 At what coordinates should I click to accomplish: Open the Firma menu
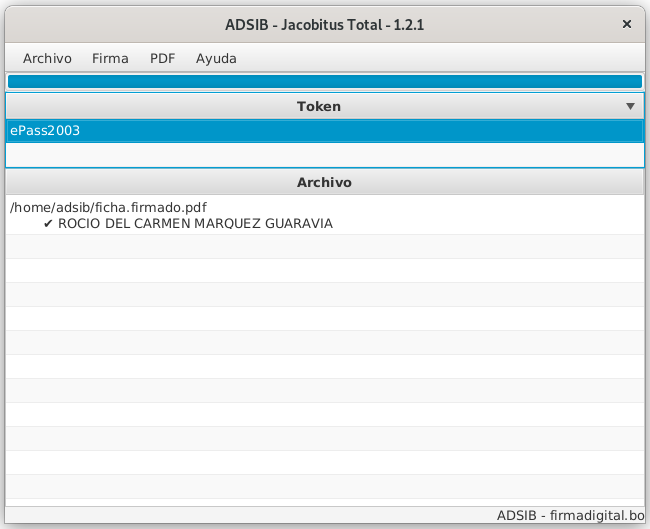110,58
